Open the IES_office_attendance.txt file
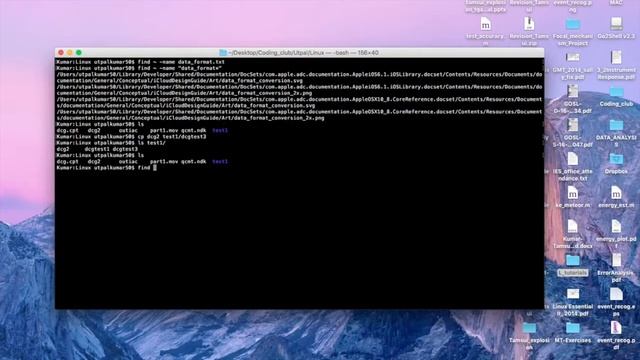The width and height of the screenshot is (640, 360). pos(573,160)
